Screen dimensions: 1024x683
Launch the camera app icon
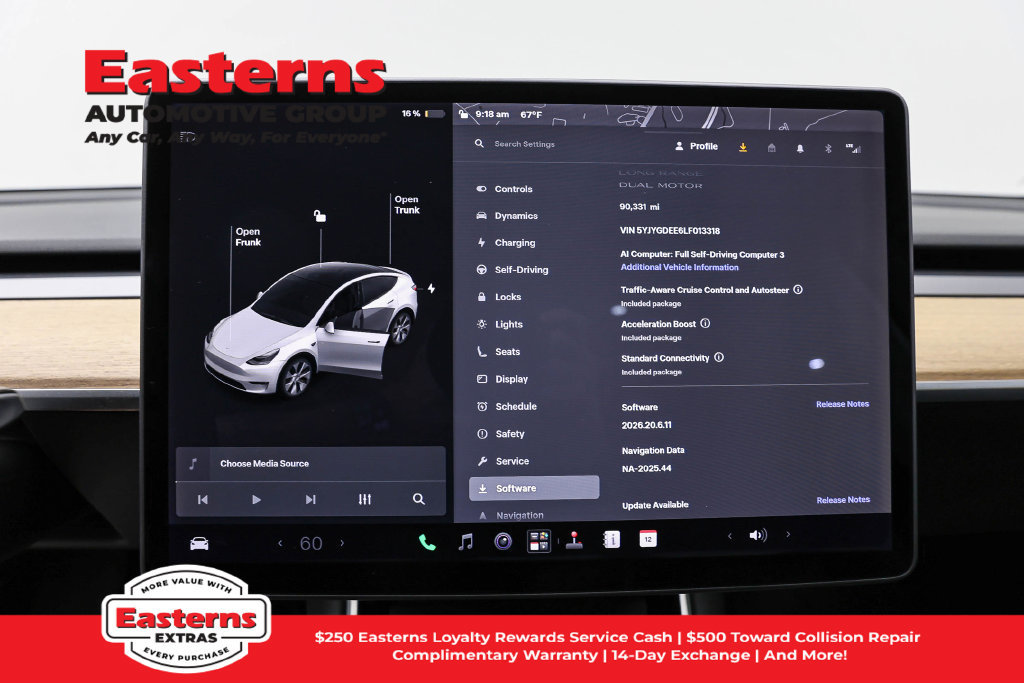tap(503, 541)
